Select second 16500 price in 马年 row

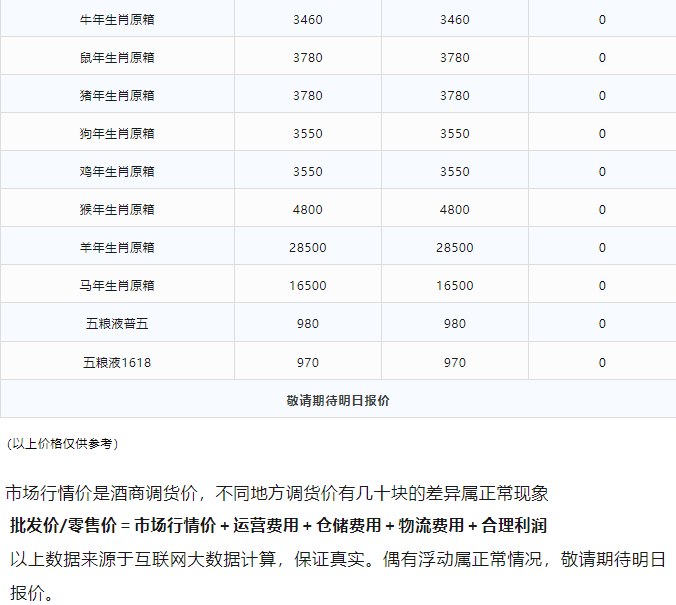[x=454, y=285]
